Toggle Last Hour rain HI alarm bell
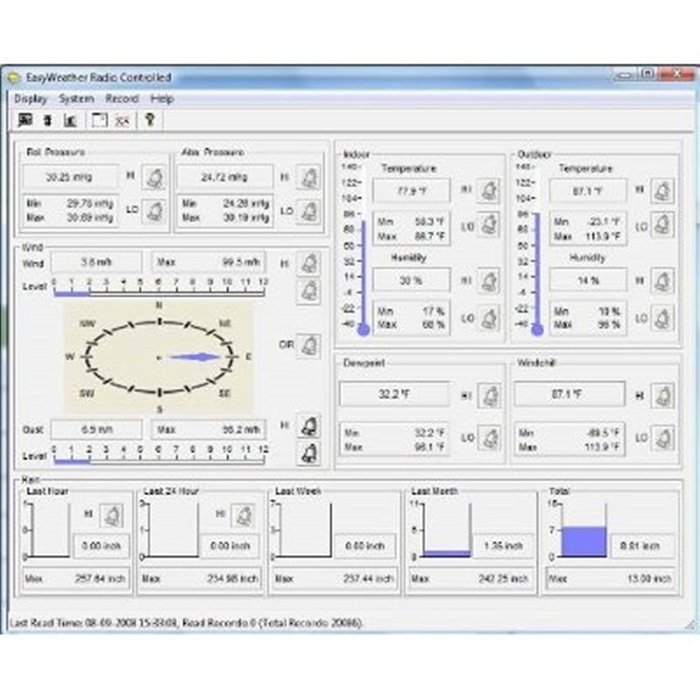The image size is (700, 700). pyautogui.click(x=111, y=516)
